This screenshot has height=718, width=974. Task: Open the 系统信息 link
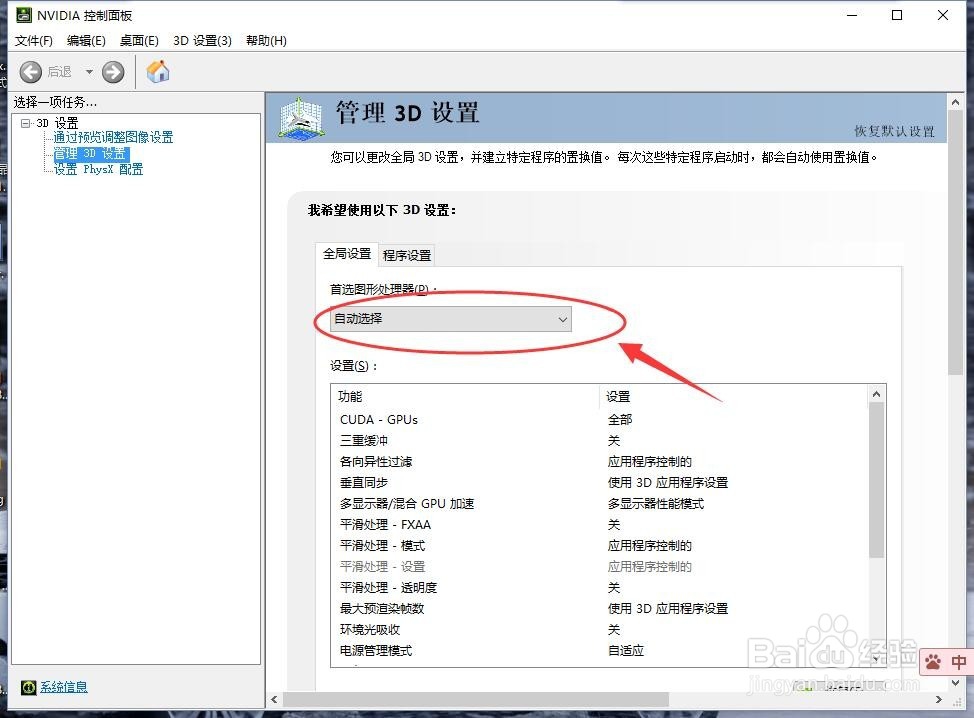coord(63,686)
